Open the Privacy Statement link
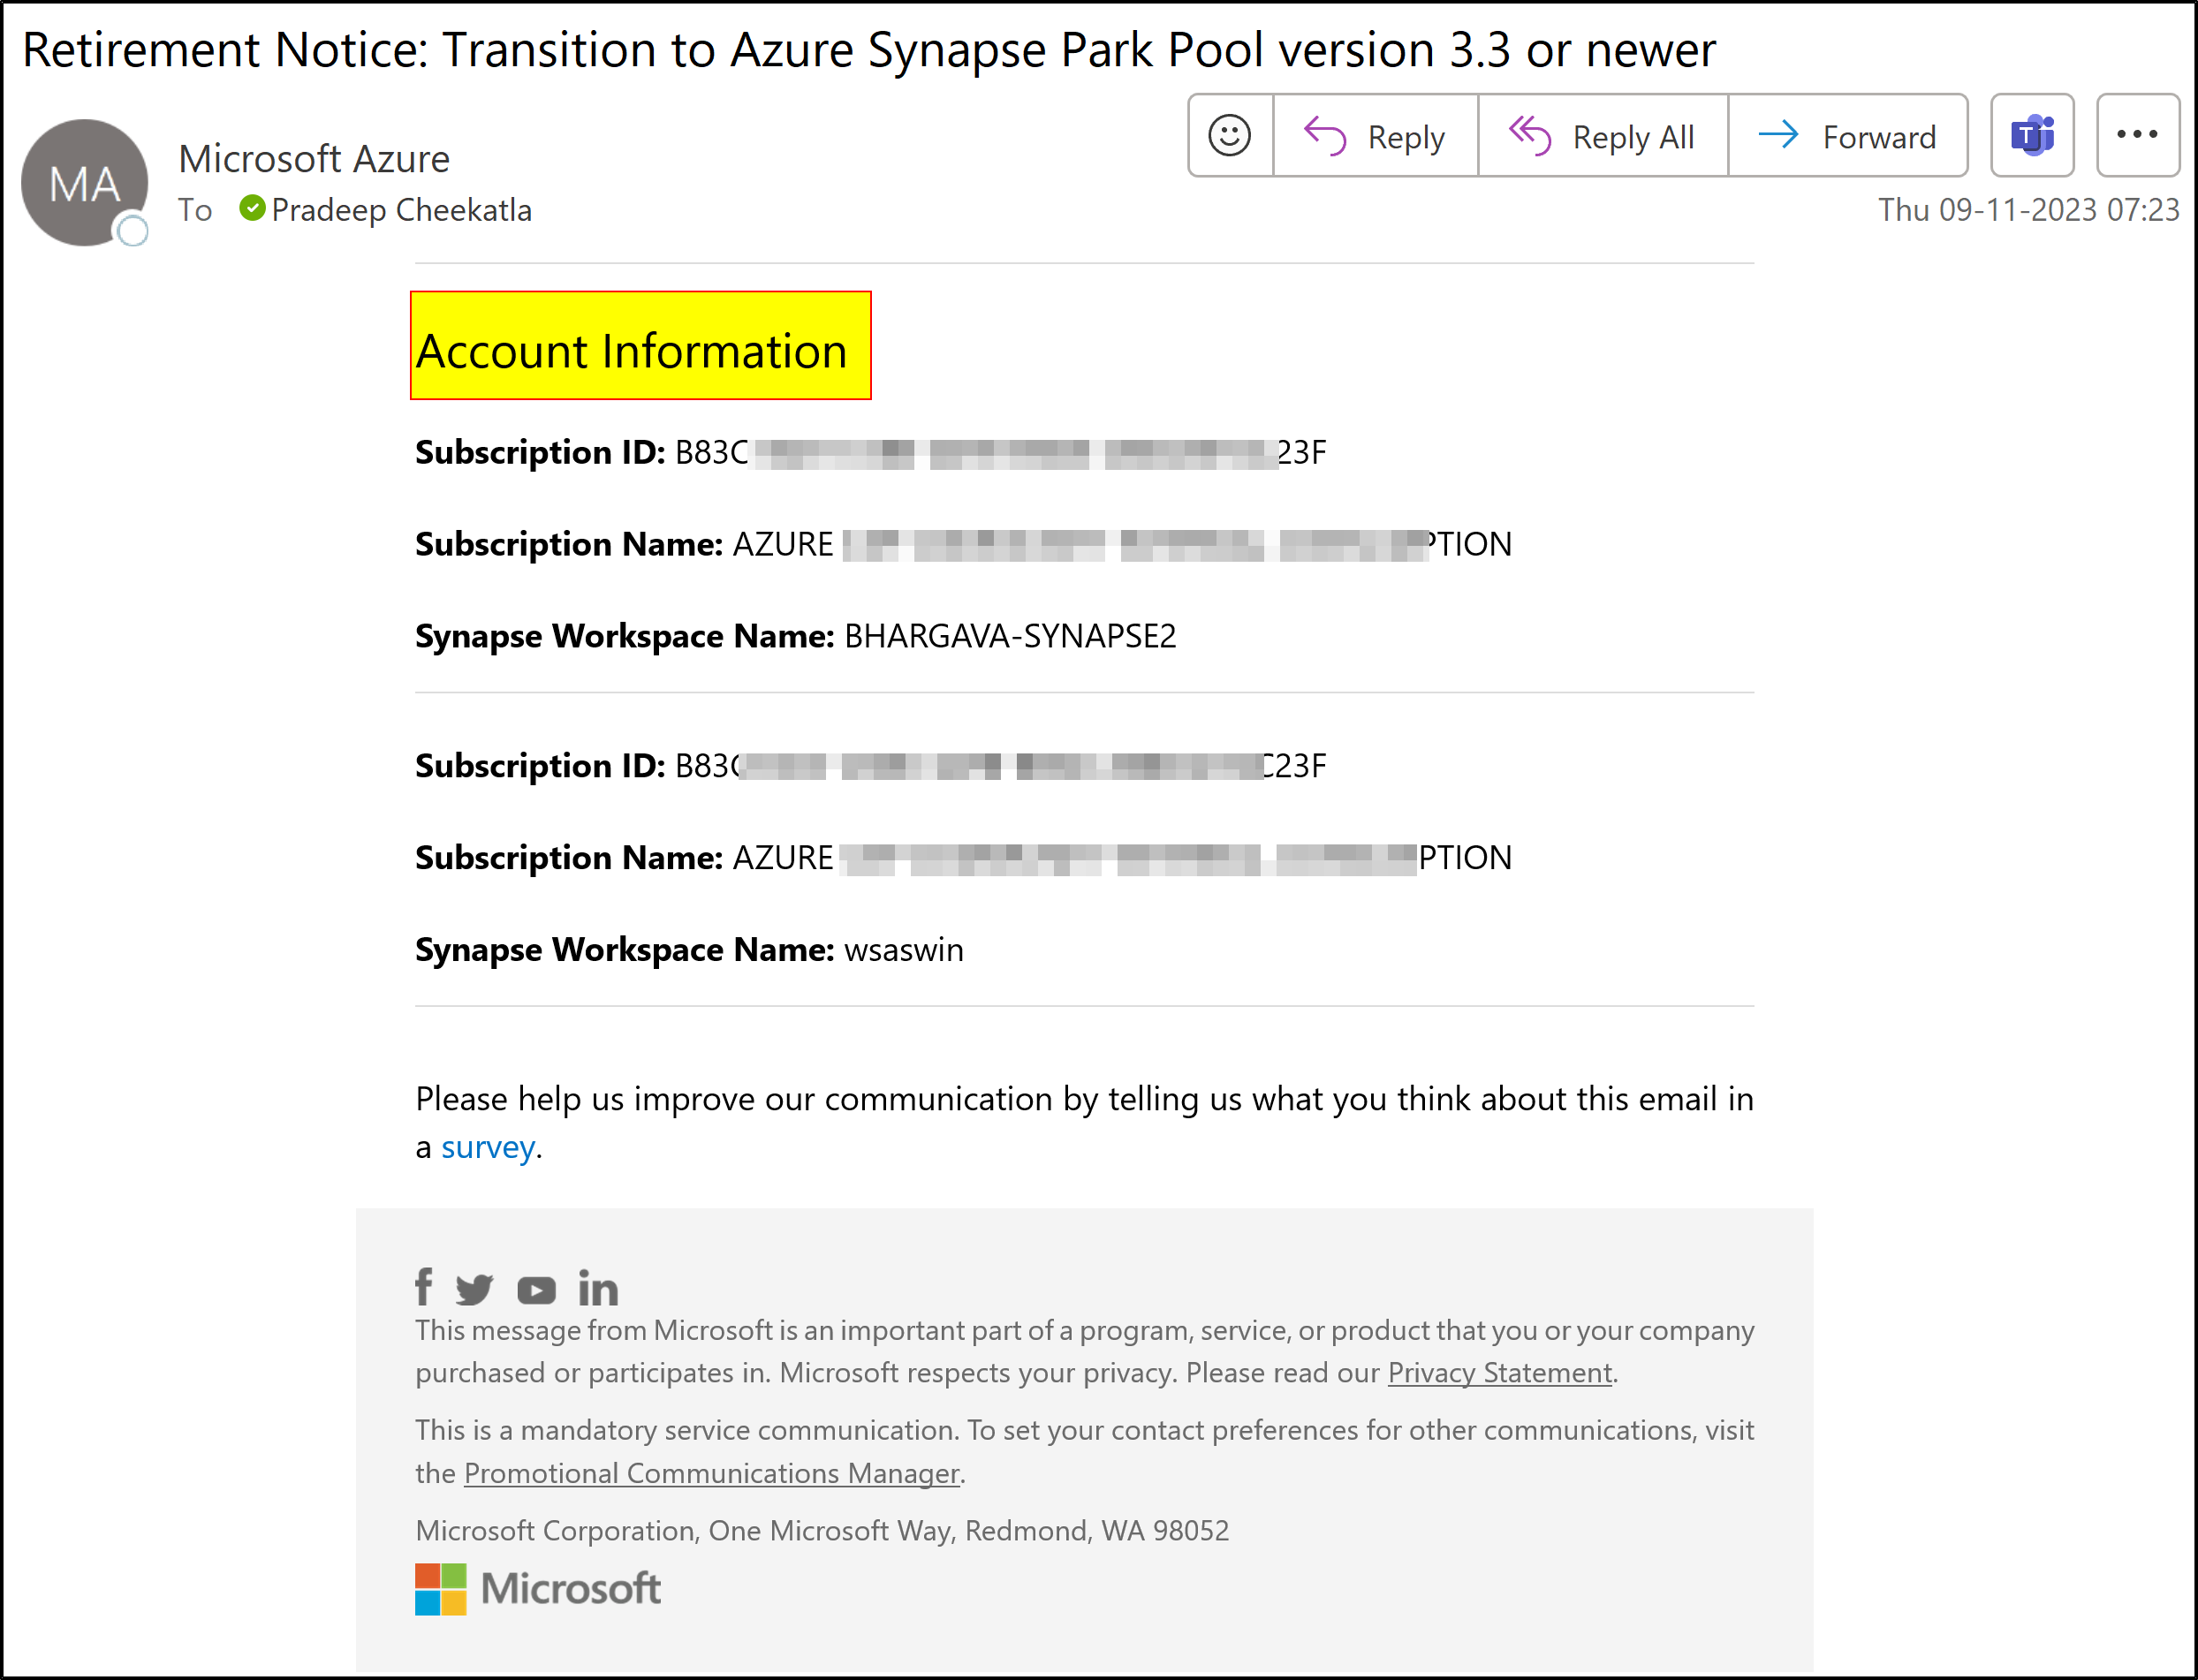This screenshot has width=2198, height=1680. click(x=1499, y=1372)
